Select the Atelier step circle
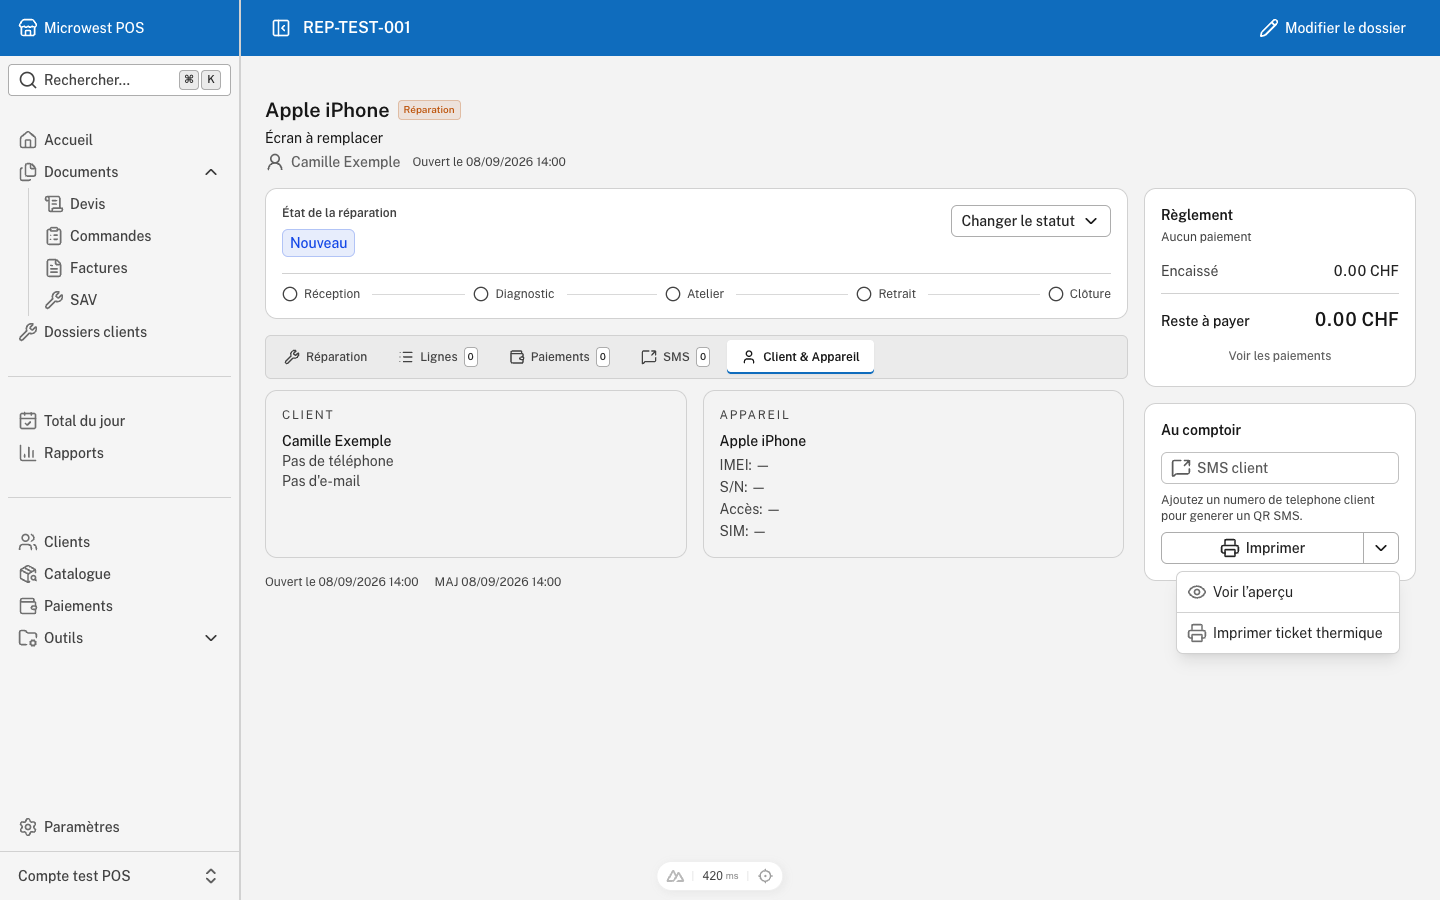Screen dimensions: 1440x900 673,294
